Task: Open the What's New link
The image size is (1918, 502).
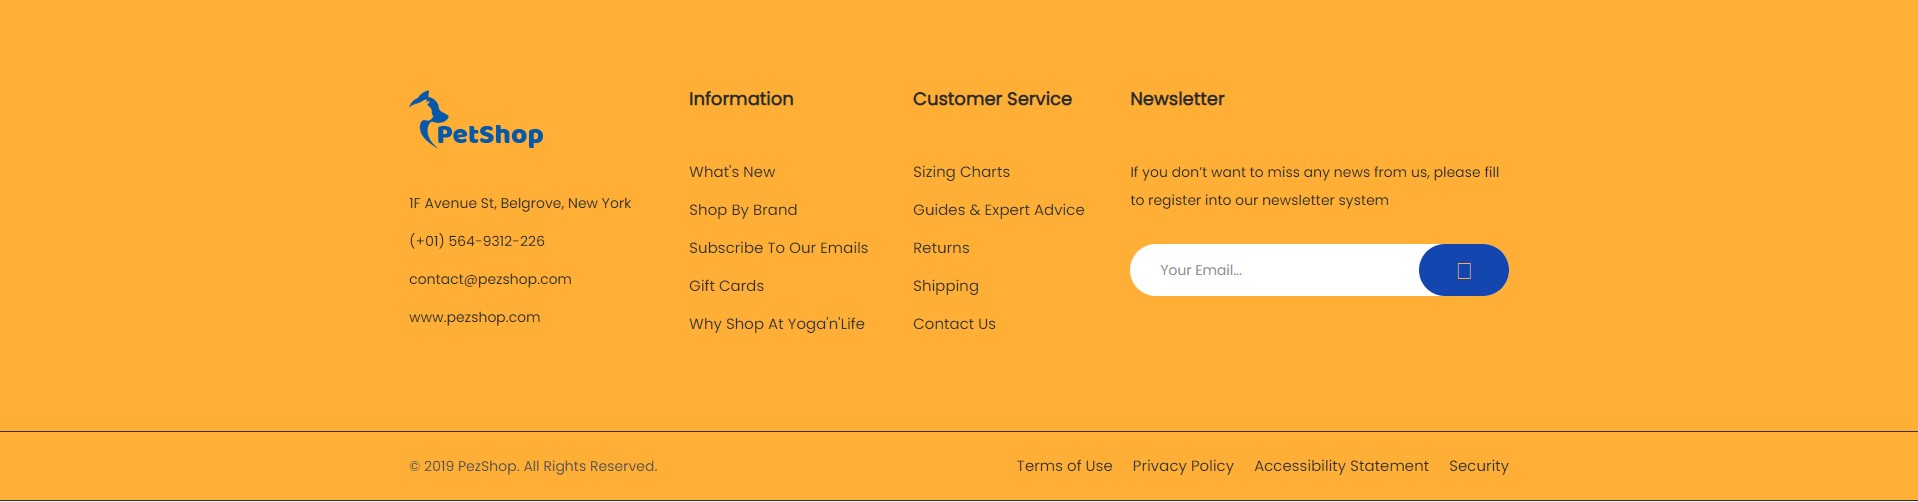Action: [x=732, y=172]
